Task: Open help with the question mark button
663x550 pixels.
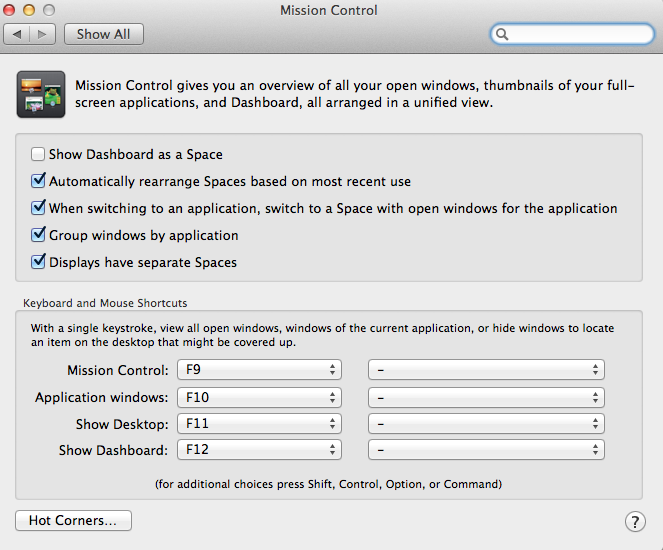Action: tap(635, 522)
